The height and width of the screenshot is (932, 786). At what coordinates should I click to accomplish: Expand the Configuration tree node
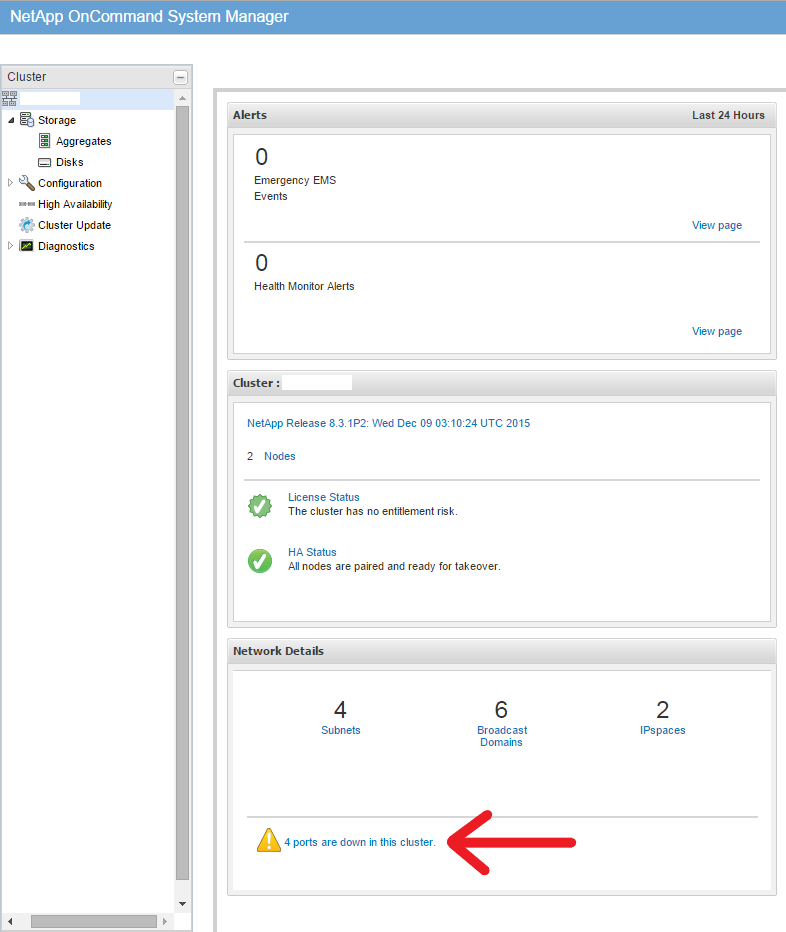(x=11, y=183)
